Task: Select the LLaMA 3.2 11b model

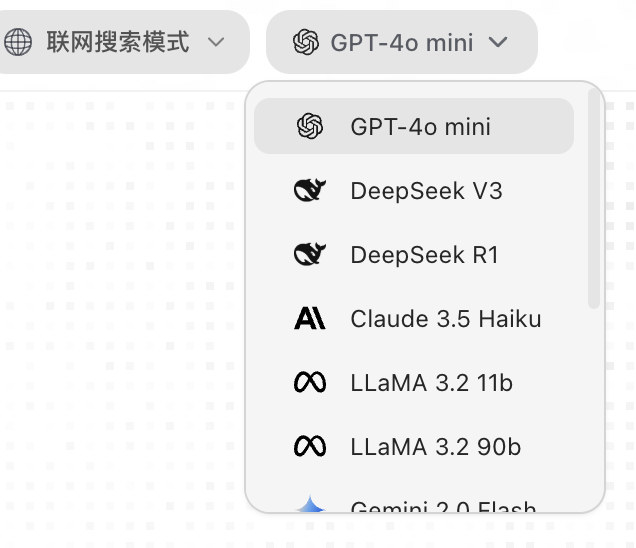Action: pos(414,383)
